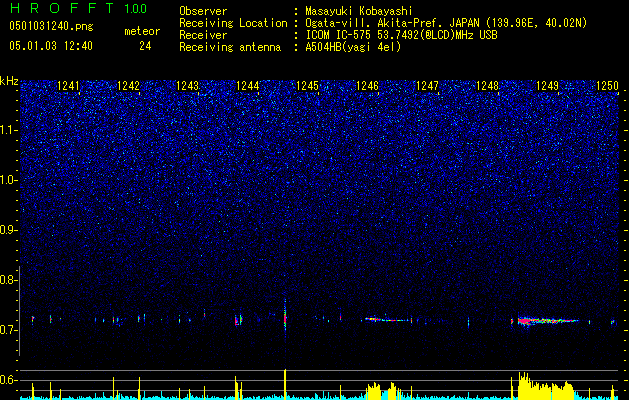Click the kHz axis unit label
This screenshot has height=400, width=629.
point(9,81)
